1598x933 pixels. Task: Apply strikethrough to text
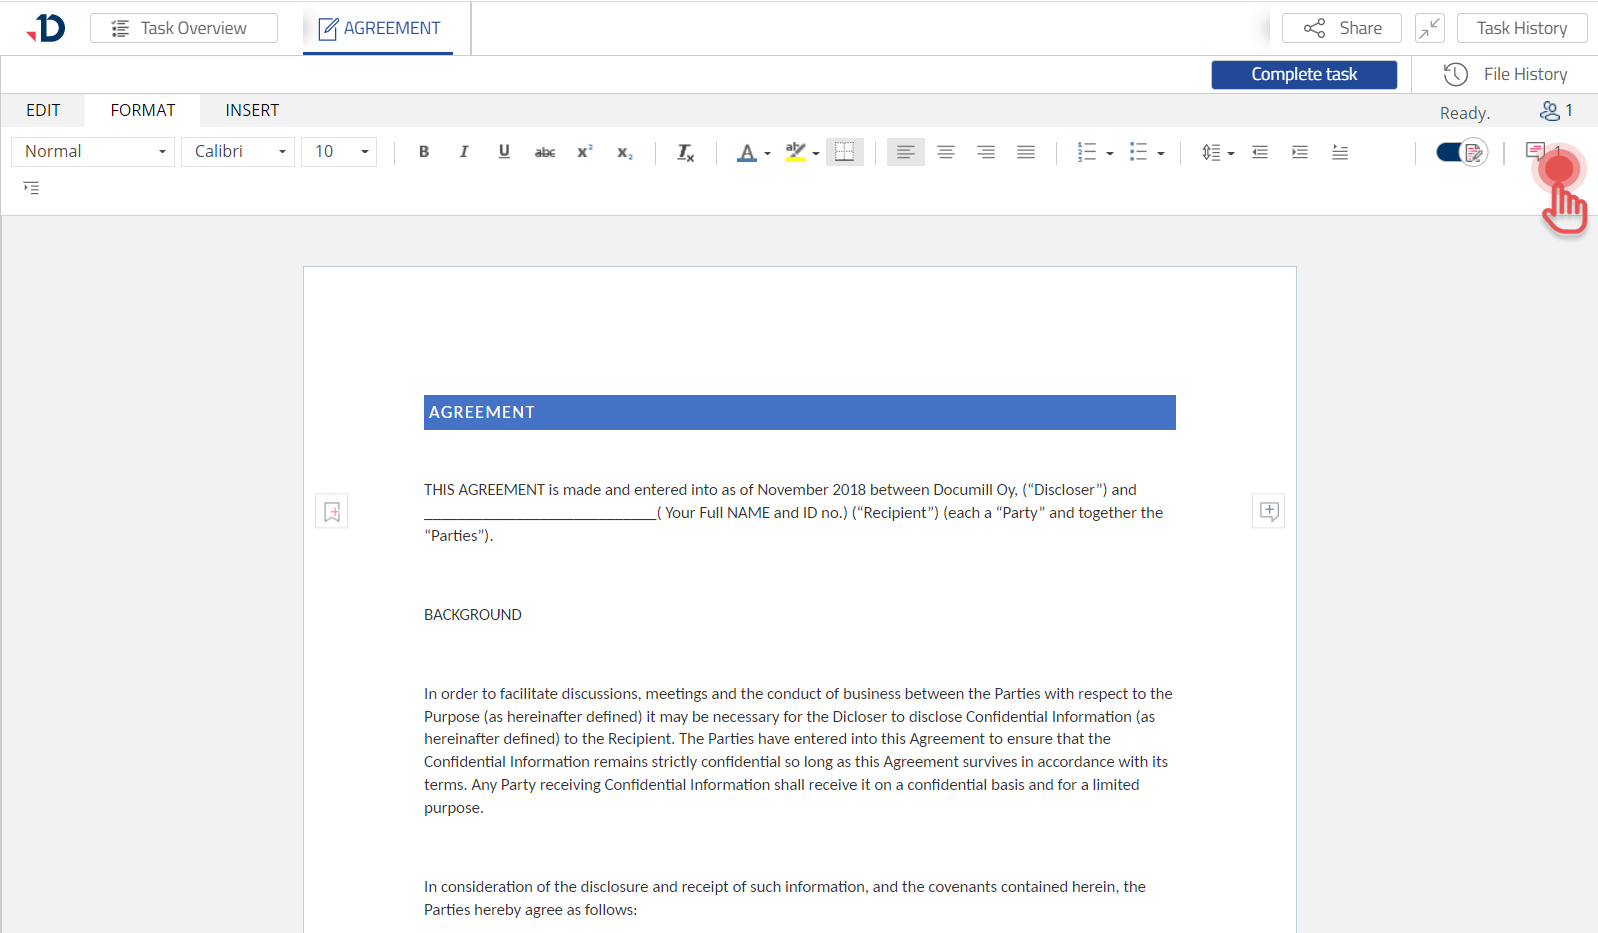click(544, 152)
